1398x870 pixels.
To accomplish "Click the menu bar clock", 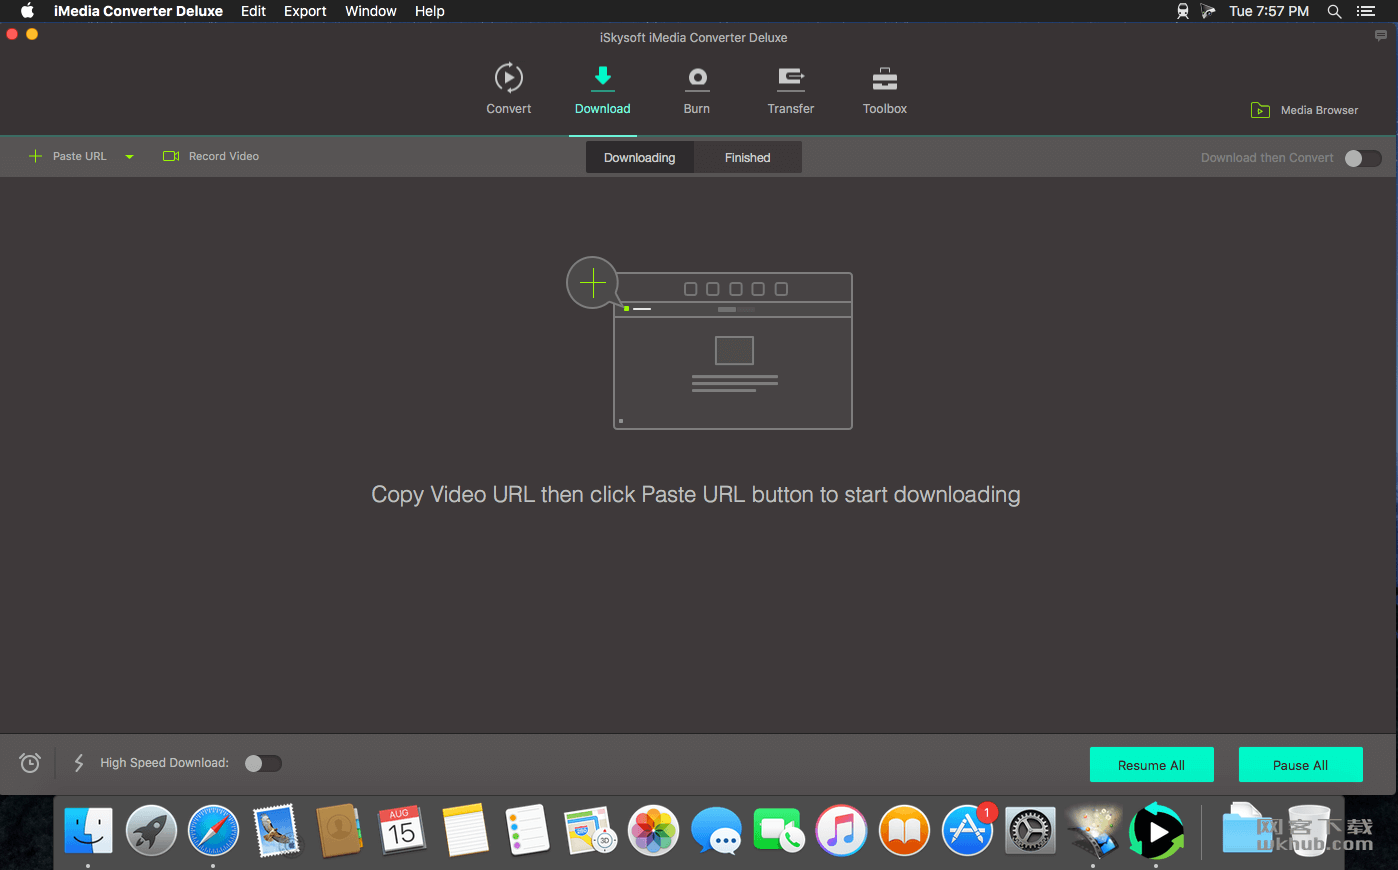I will [x=1269, y=11].
